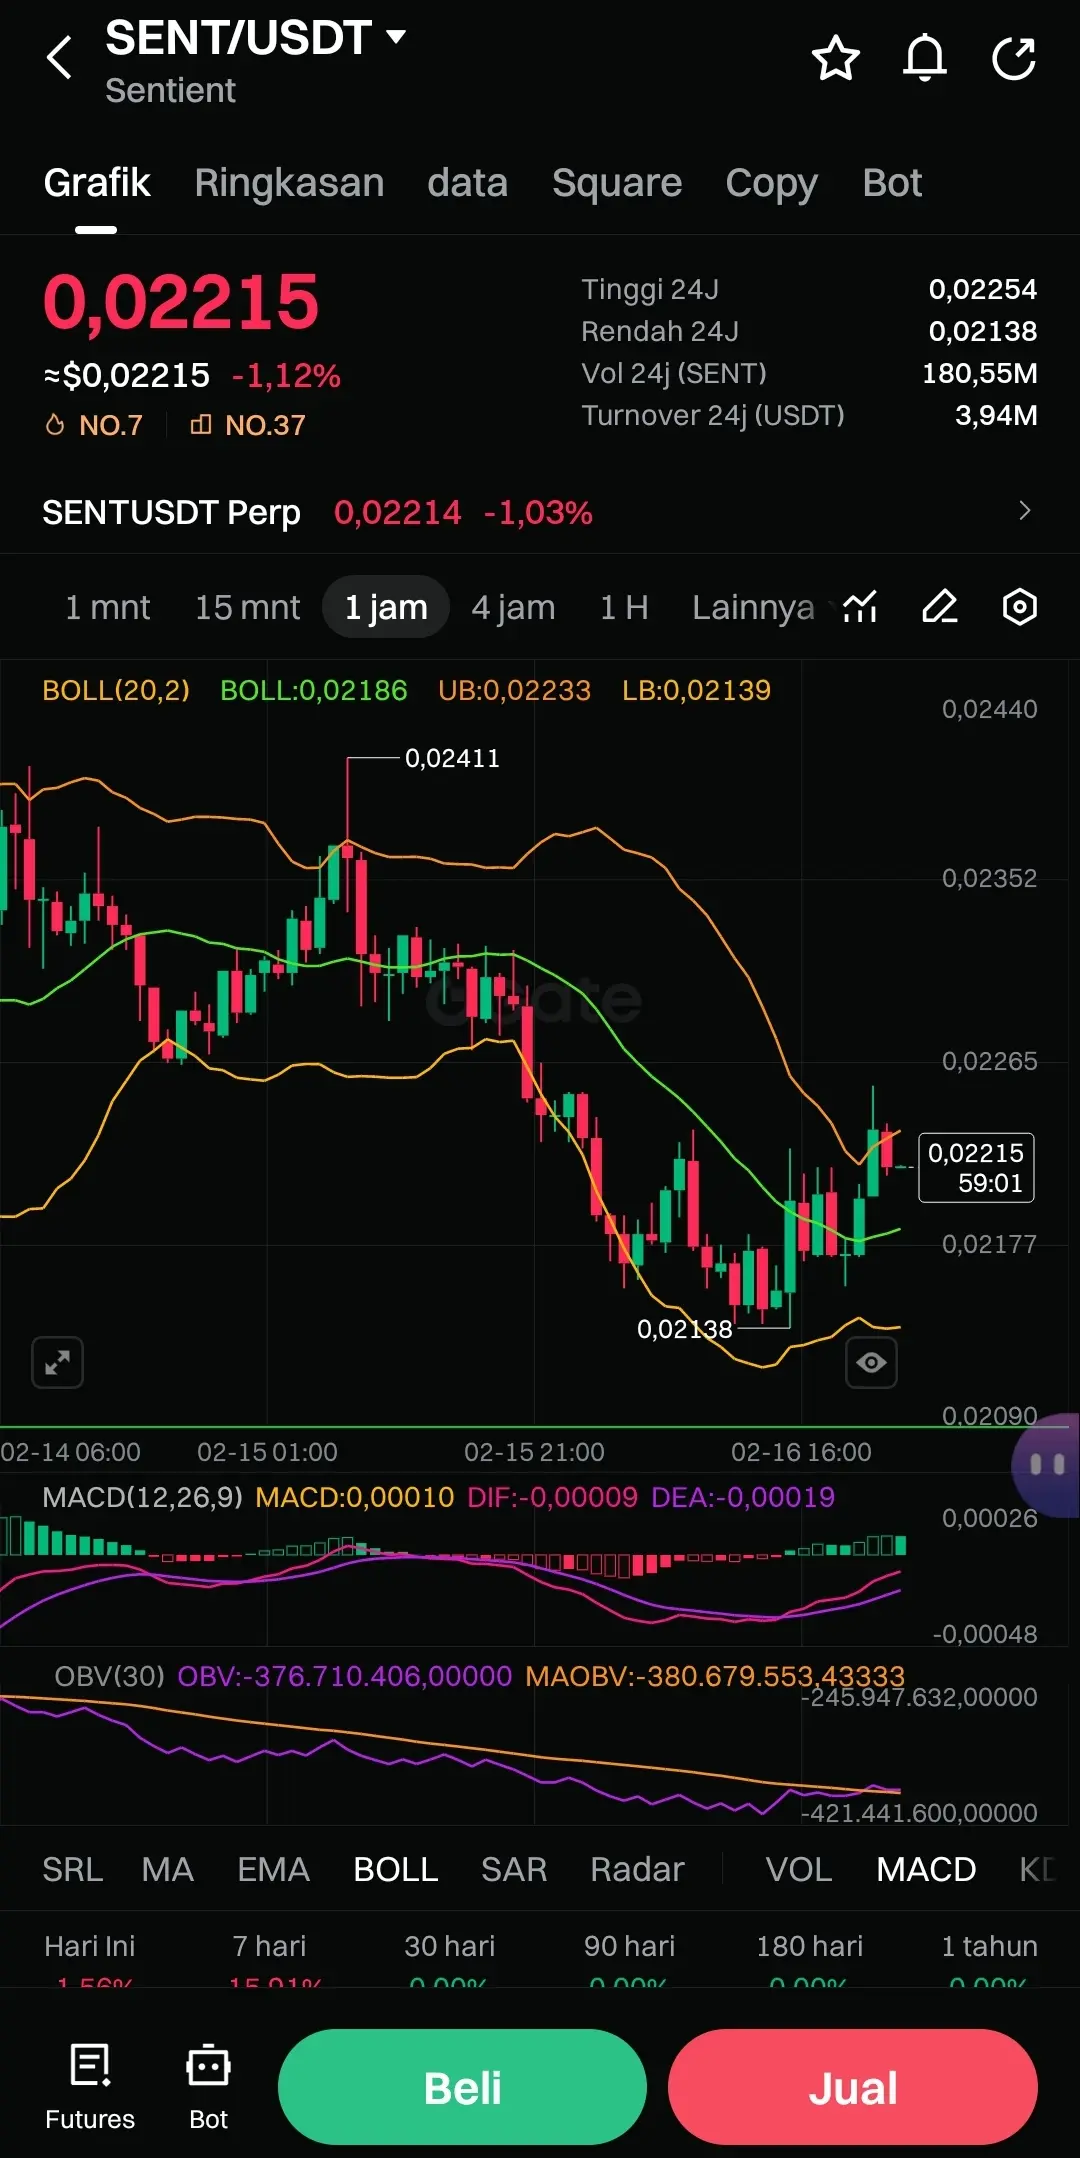Tap the Jual sell button
1080x2158 pixels.
(853, 2087)
